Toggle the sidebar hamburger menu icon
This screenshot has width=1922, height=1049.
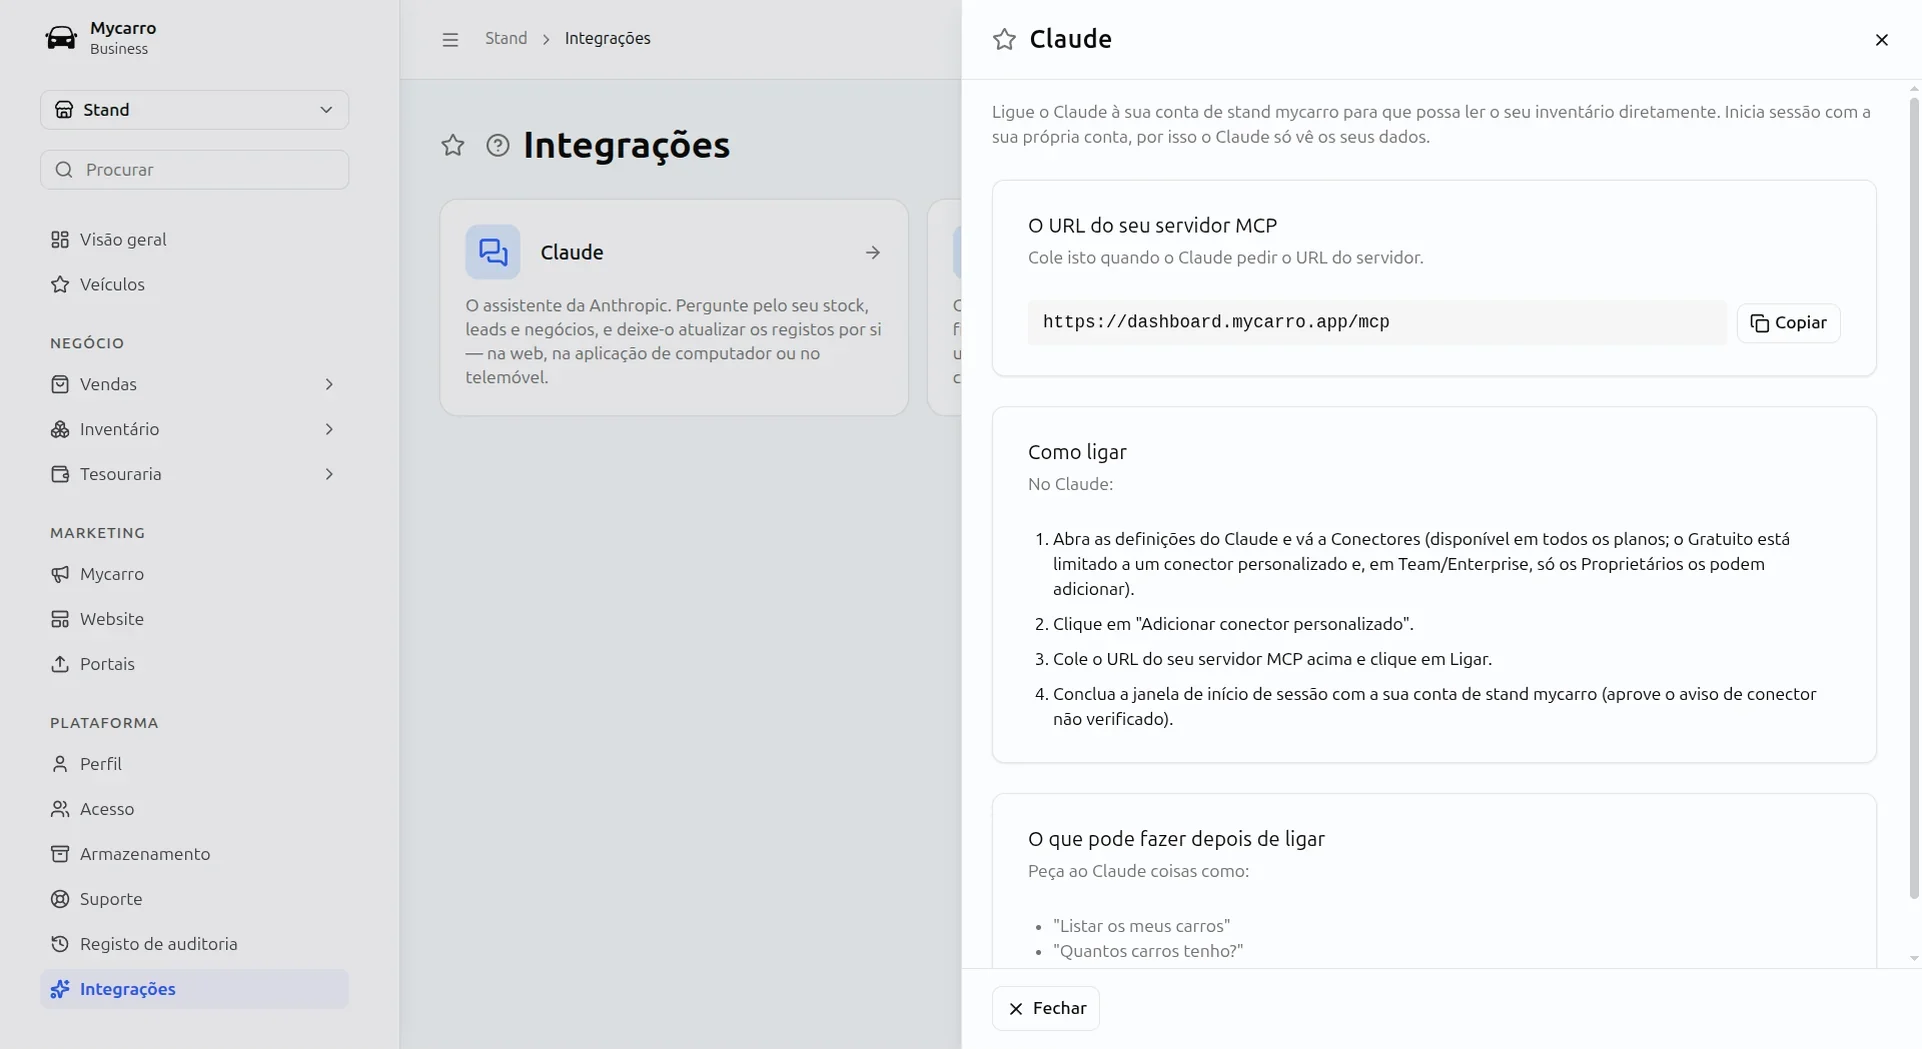450,39
